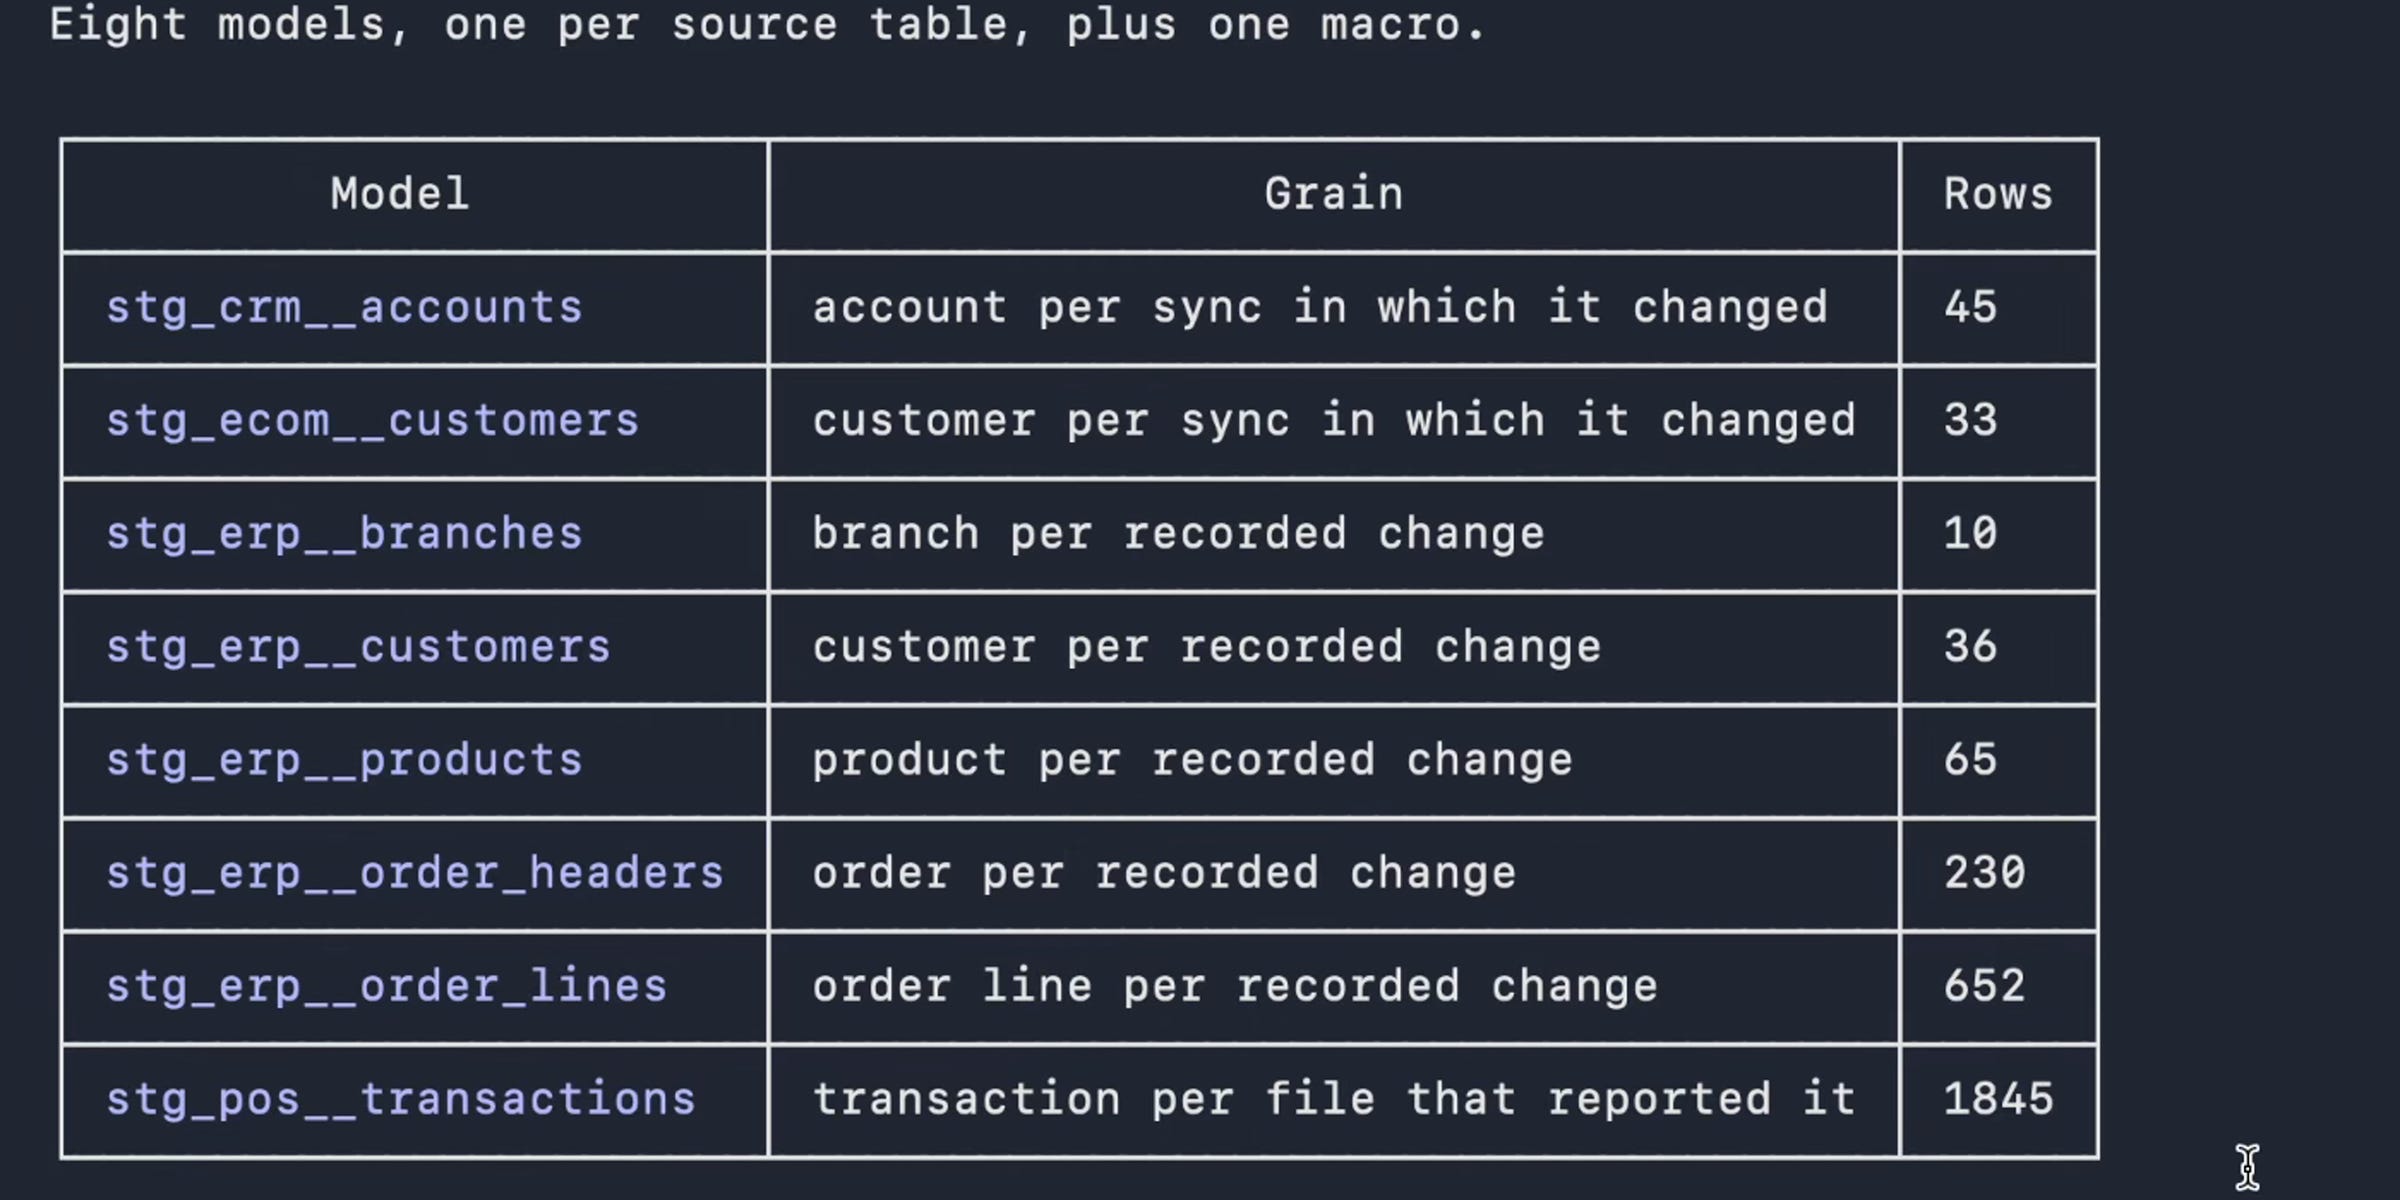Click the stg_erp__order_lines model name
The height and width of the screenshot is (1200, 2400).
[386, 986]
